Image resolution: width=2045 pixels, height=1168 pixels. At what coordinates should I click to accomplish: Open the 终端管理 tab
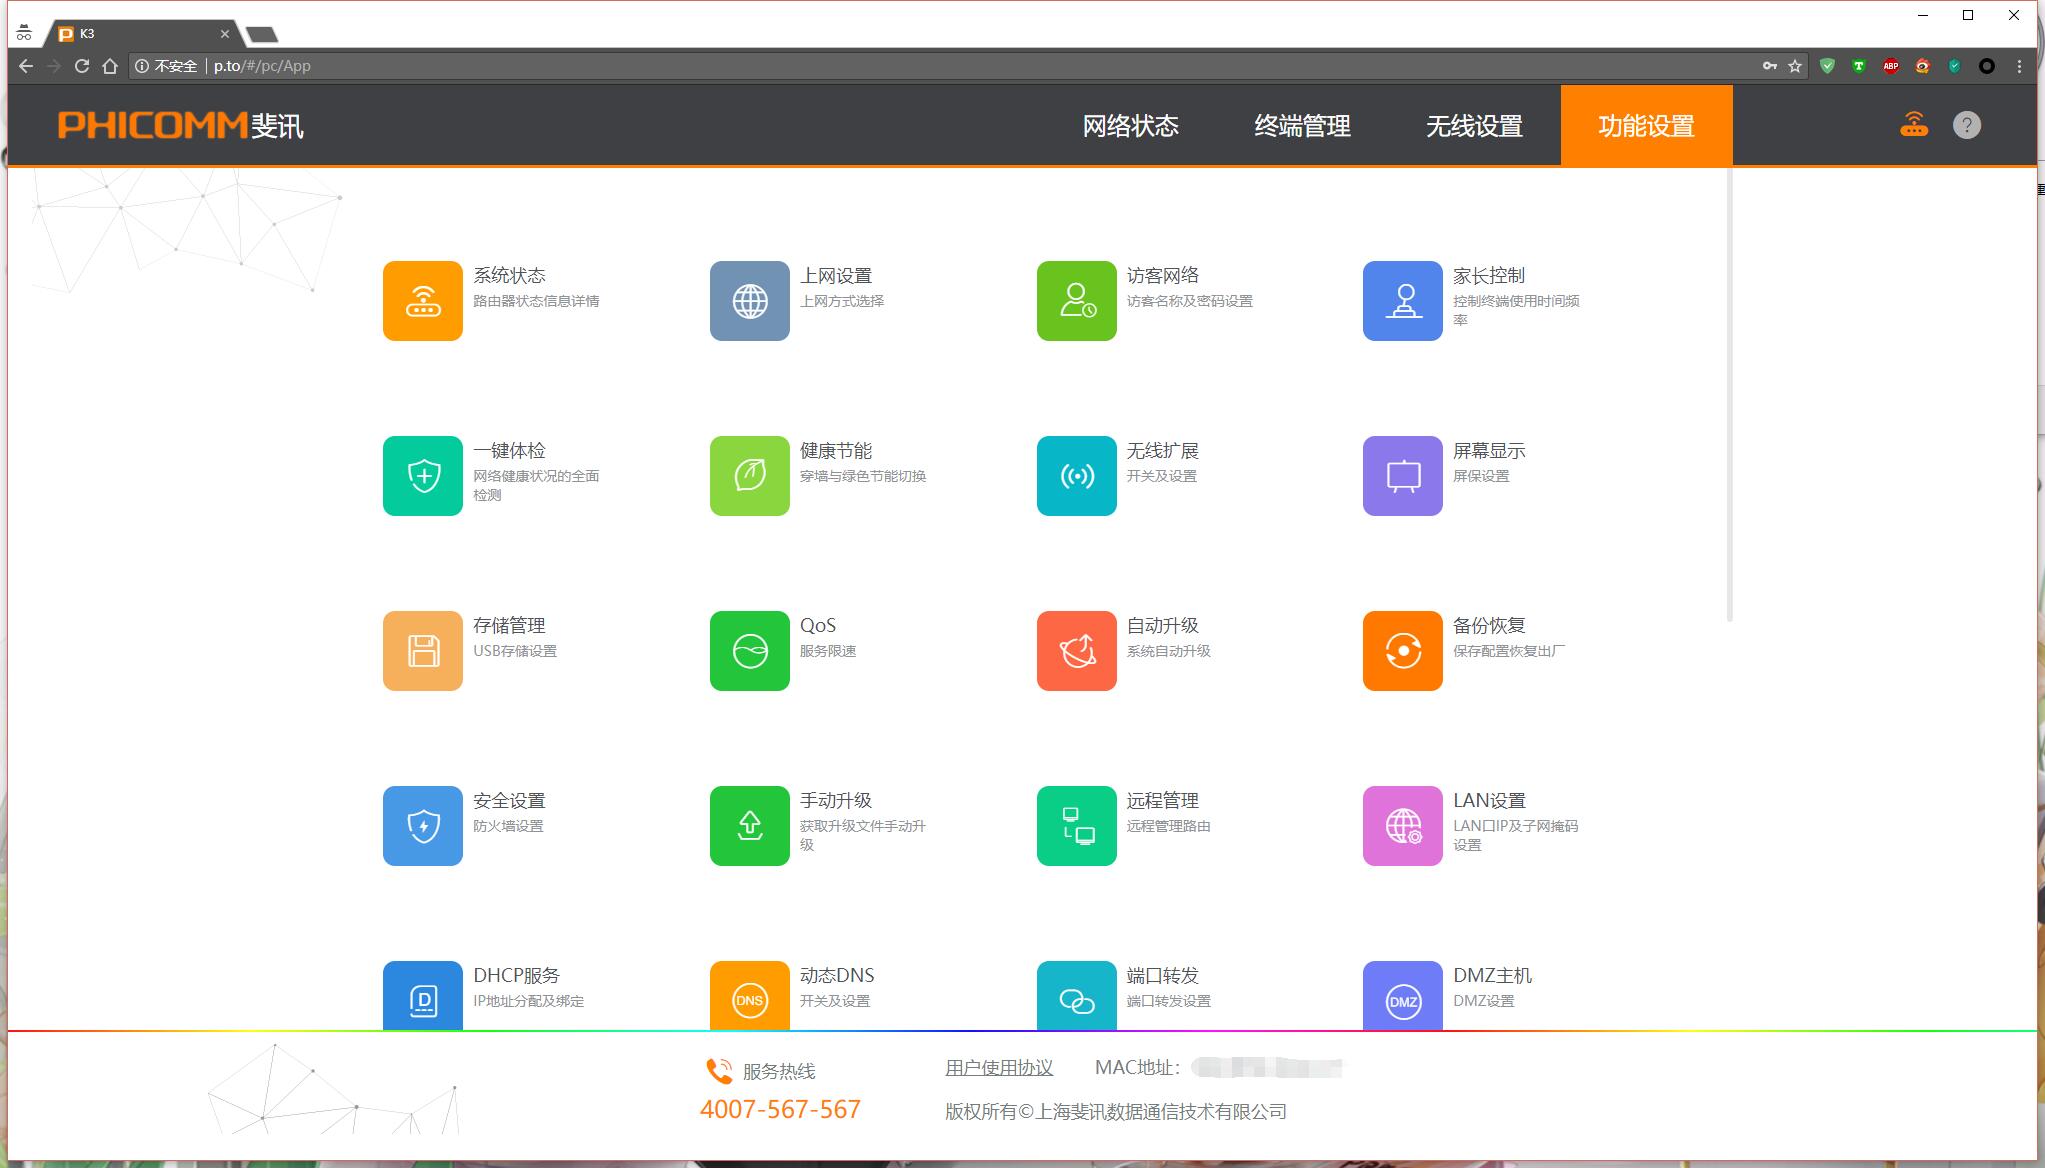coord(1302,126)
